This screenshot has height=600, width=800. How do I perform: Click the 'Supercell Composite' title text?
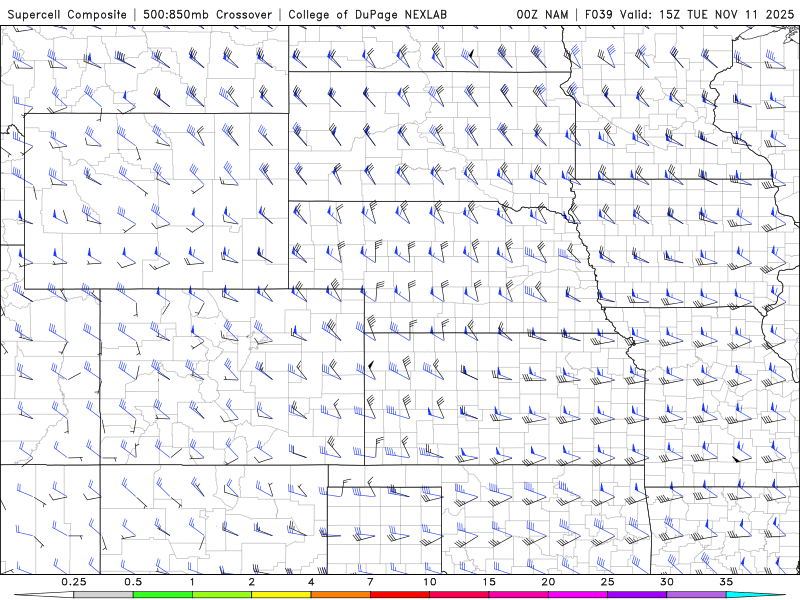67,14
